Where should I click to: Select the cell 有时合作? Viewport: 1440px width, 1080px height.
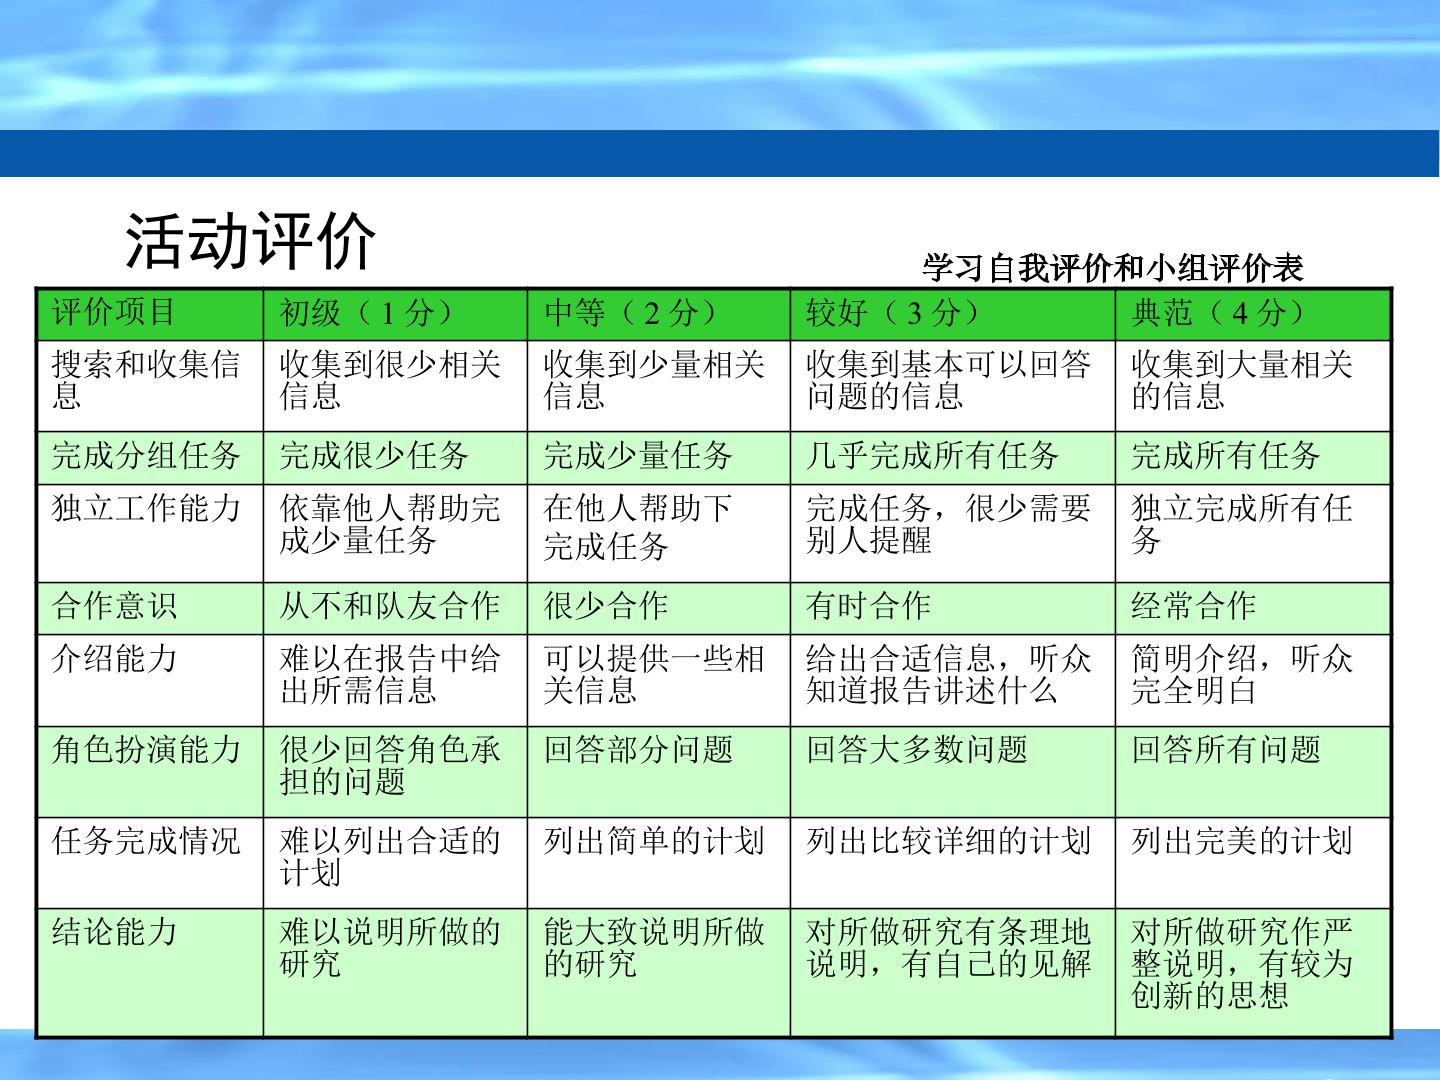pyautogui.click(x=953, y=608)
